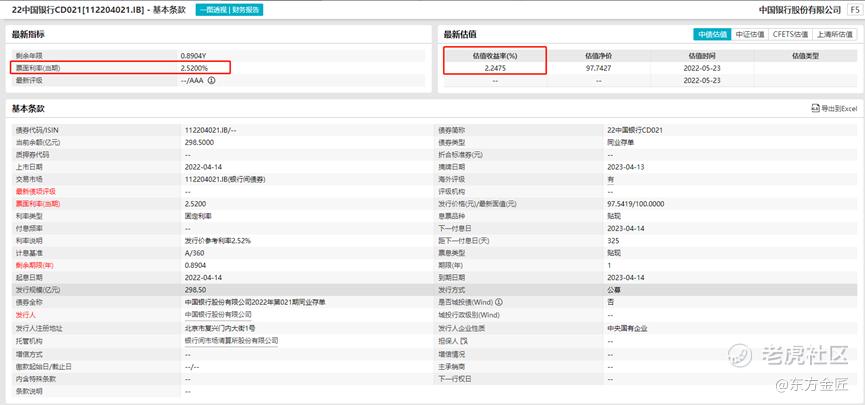Select the 估值时间 column header
Screen dimensions: 865x405
[x=702, y=56]
